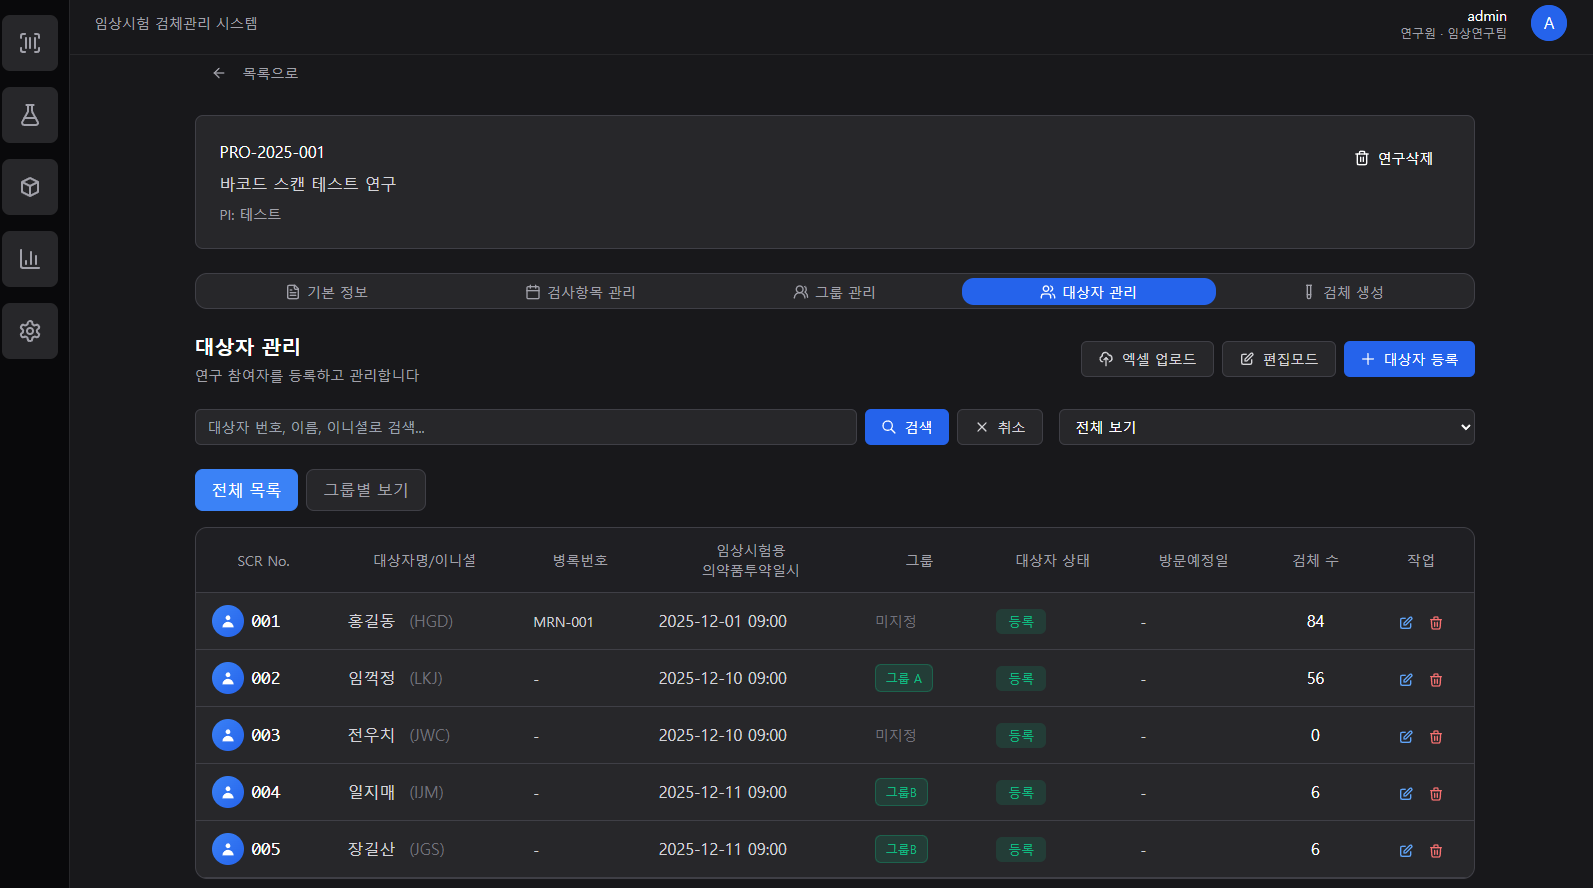Click the flask icon in sidebar

tap(30, 115)
